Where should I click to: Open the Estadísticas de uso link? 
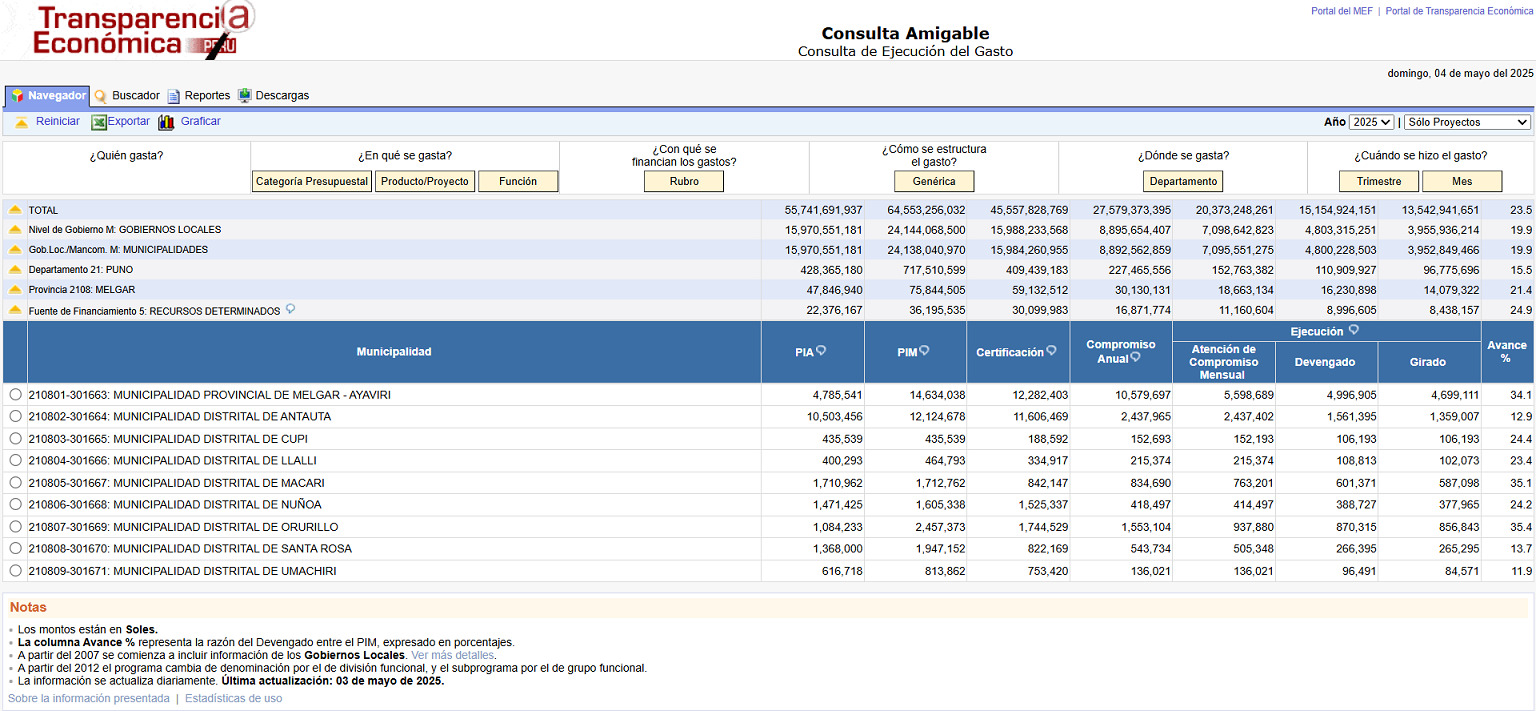[x=233, y=698]
